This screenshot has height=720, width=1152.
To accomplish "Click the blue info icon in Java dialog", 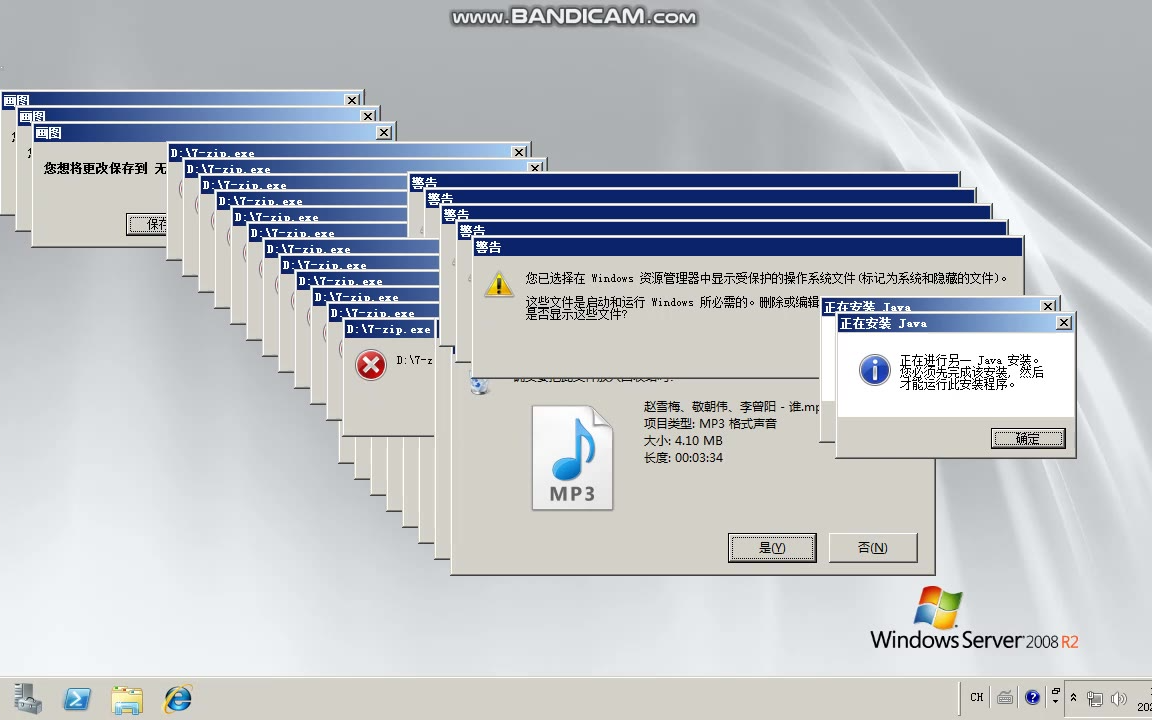I will 874,370.
